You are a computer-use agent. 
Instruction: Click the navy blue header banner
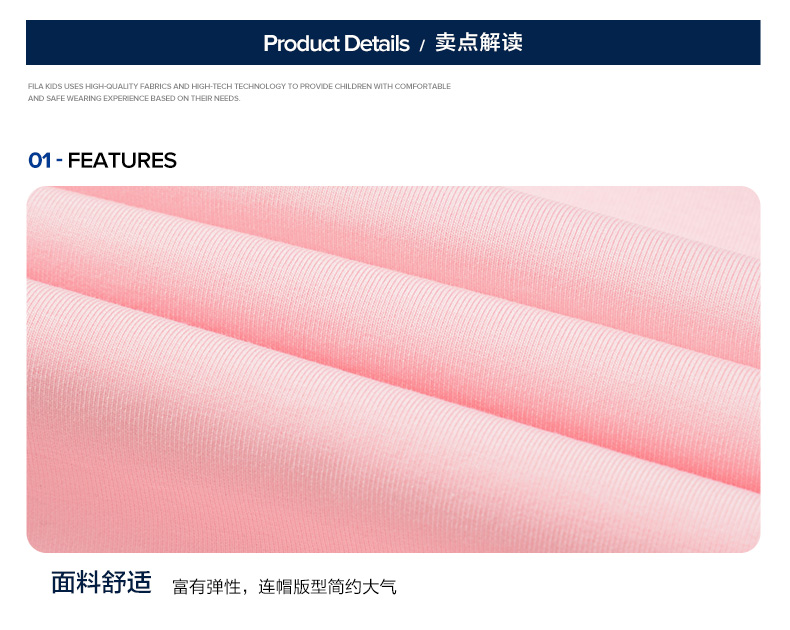pos(393,42)
